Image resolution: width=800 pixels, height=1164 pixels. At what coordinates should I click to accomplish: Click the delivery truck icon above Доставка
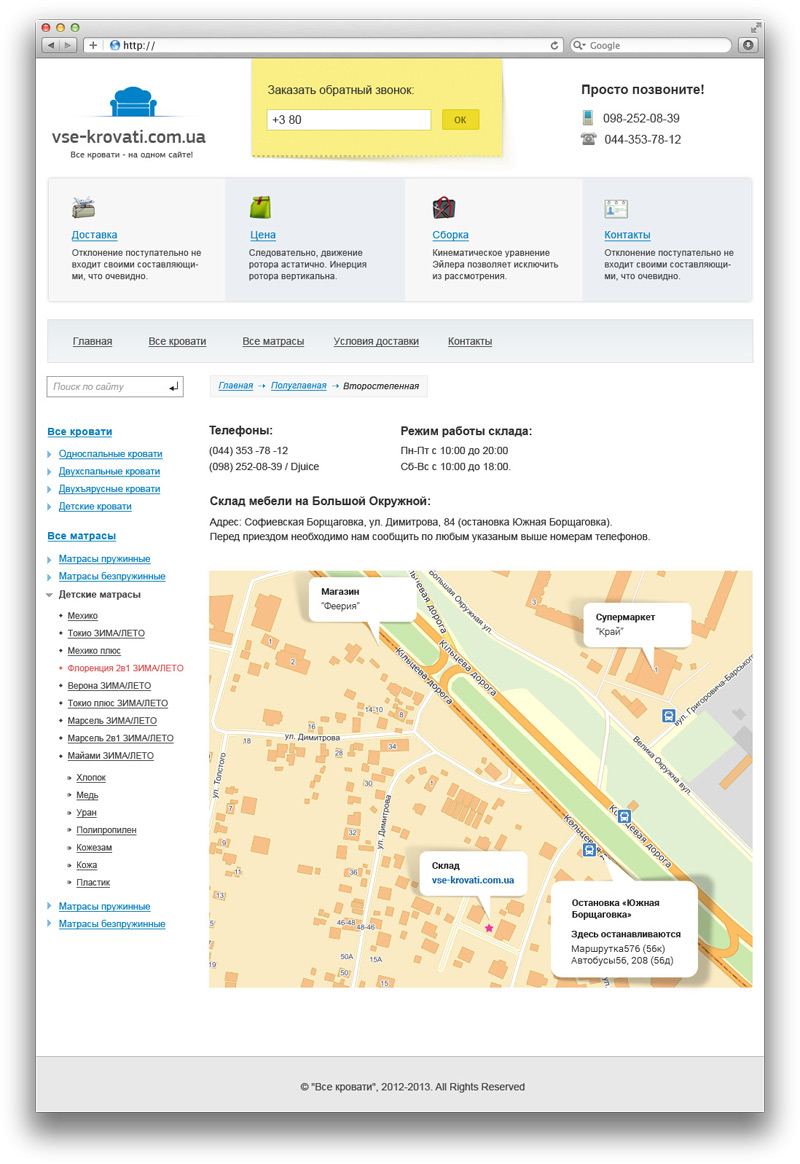[x=83, y=207]
